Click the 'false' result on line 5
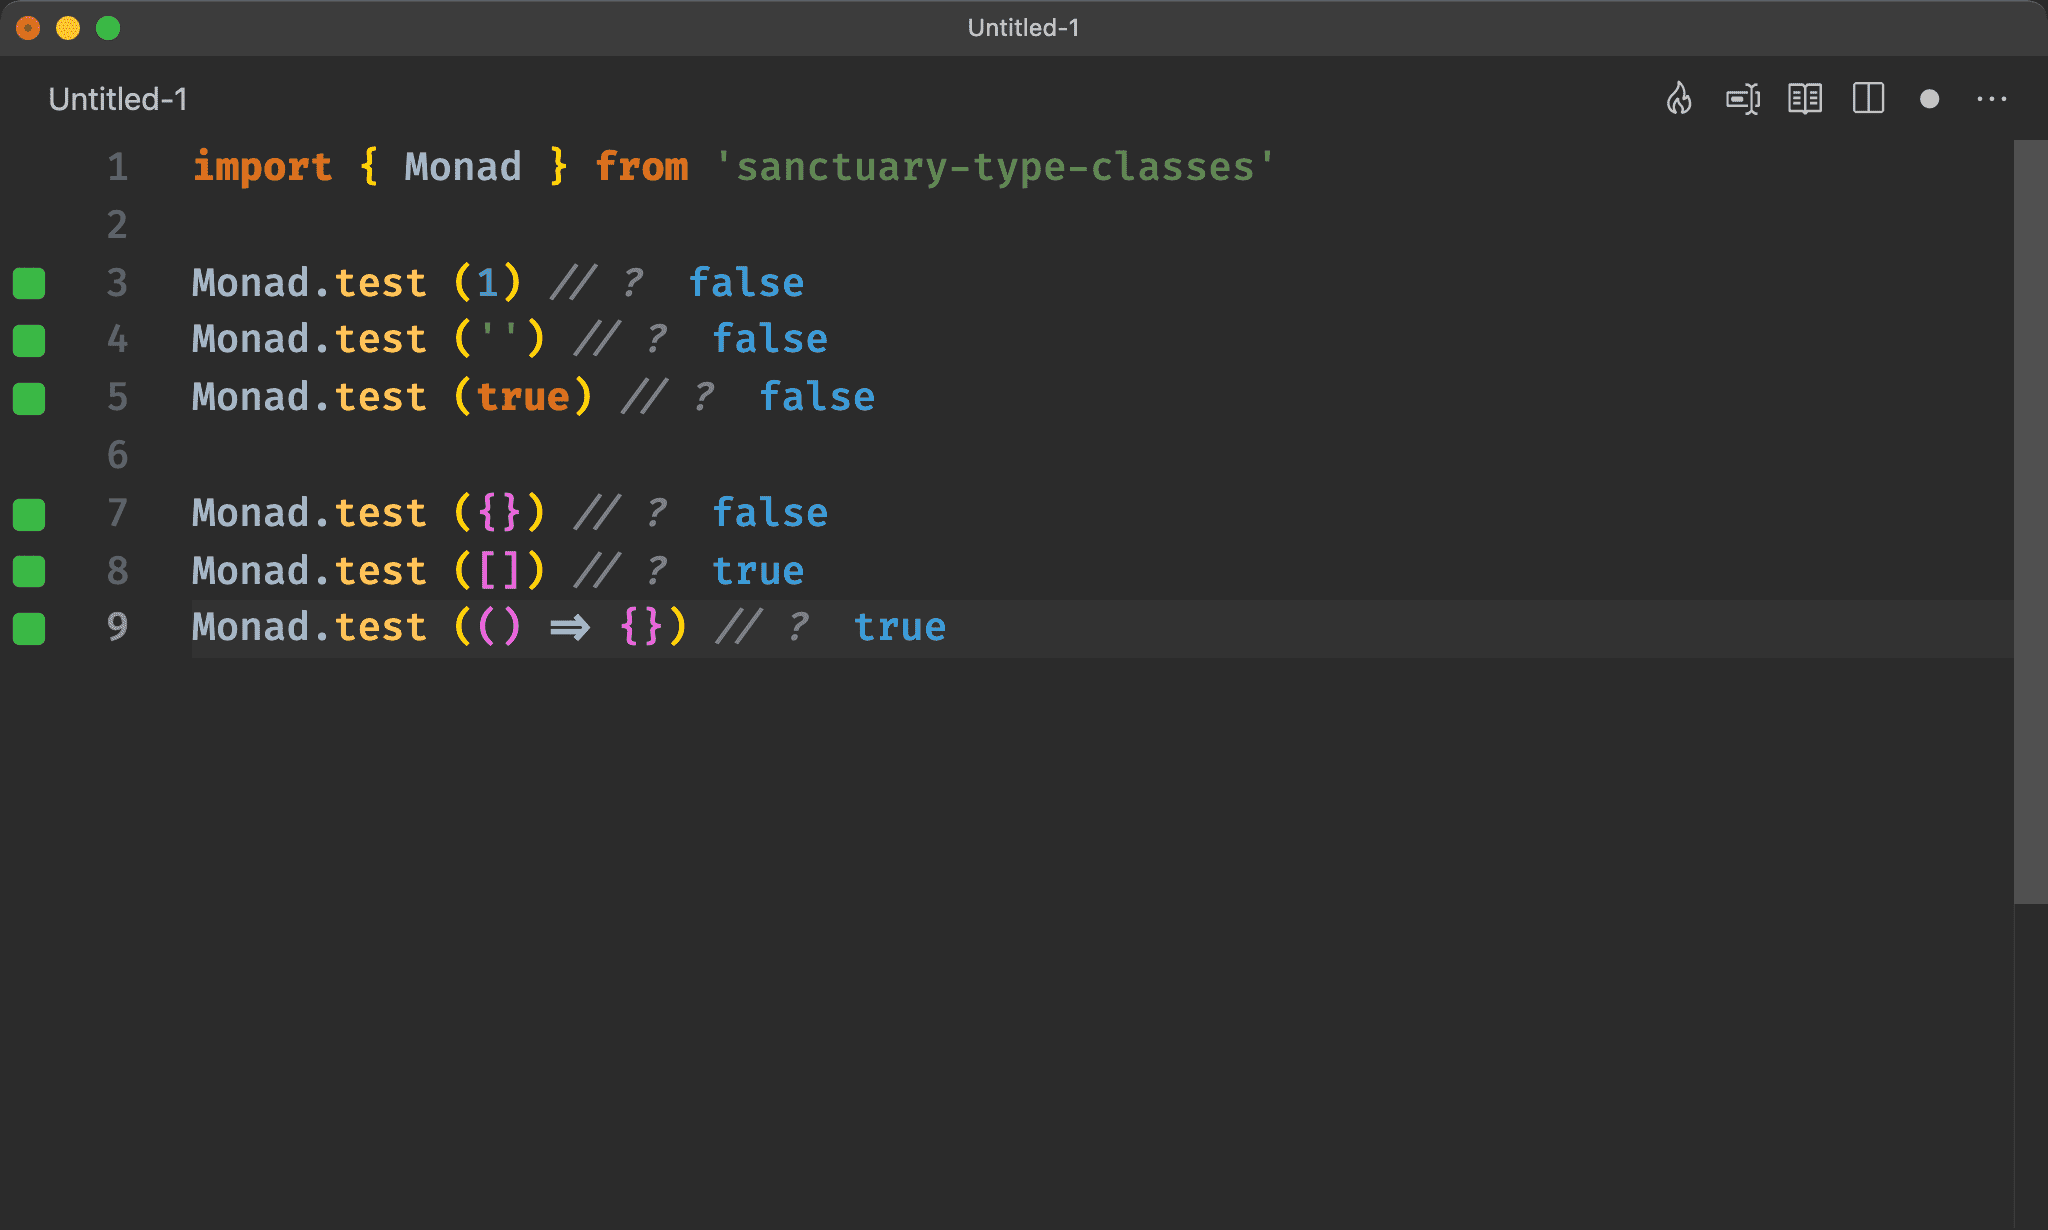Screen dimensions: 2048x1230 tap(818, 397)
